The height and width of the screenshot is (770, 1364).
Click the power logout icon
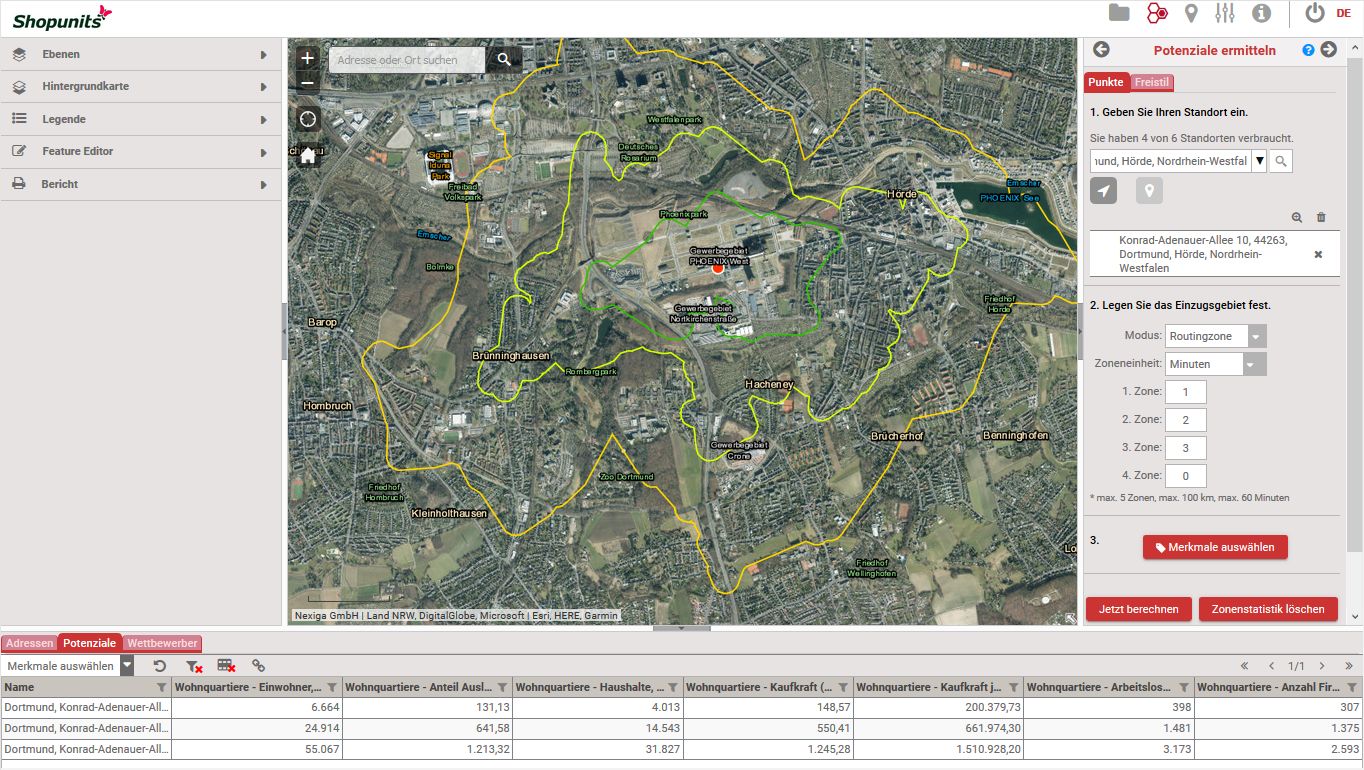(1315, 13)
